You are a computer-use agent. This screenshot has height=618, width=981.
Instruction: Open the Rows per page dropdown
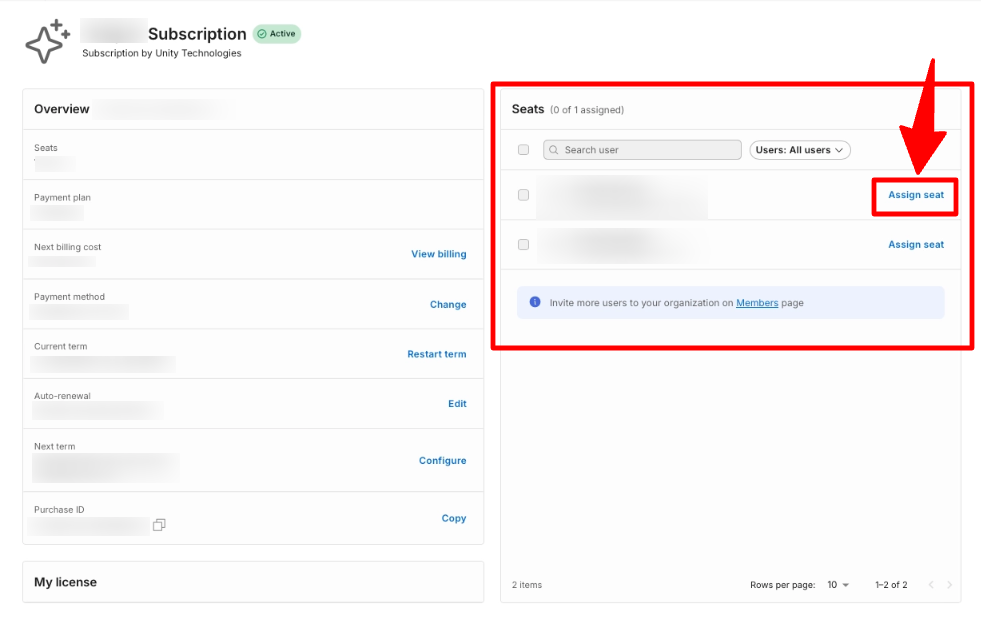point(838,585)
